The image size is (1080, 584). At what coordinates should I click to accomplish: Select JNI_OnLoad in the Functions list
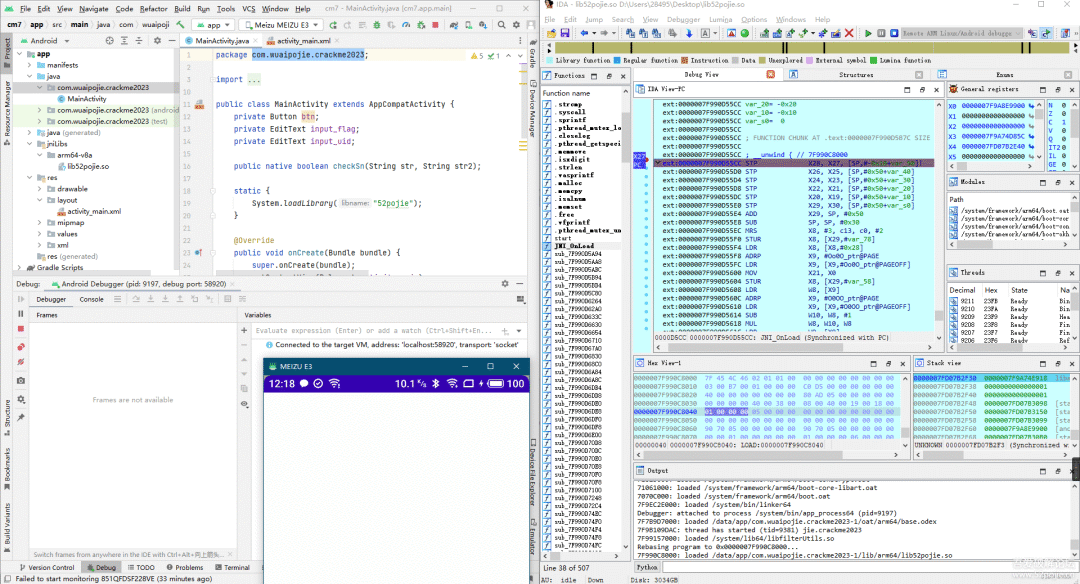point(572,245)
